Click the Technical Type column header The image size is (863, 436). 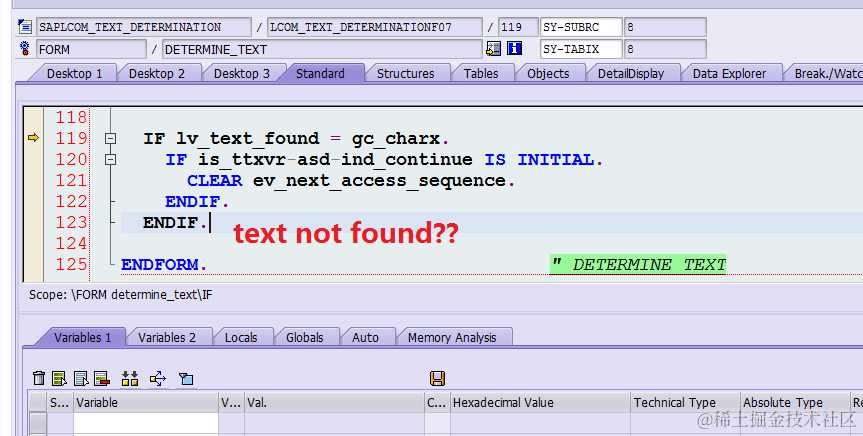click(x=685, y=402)
